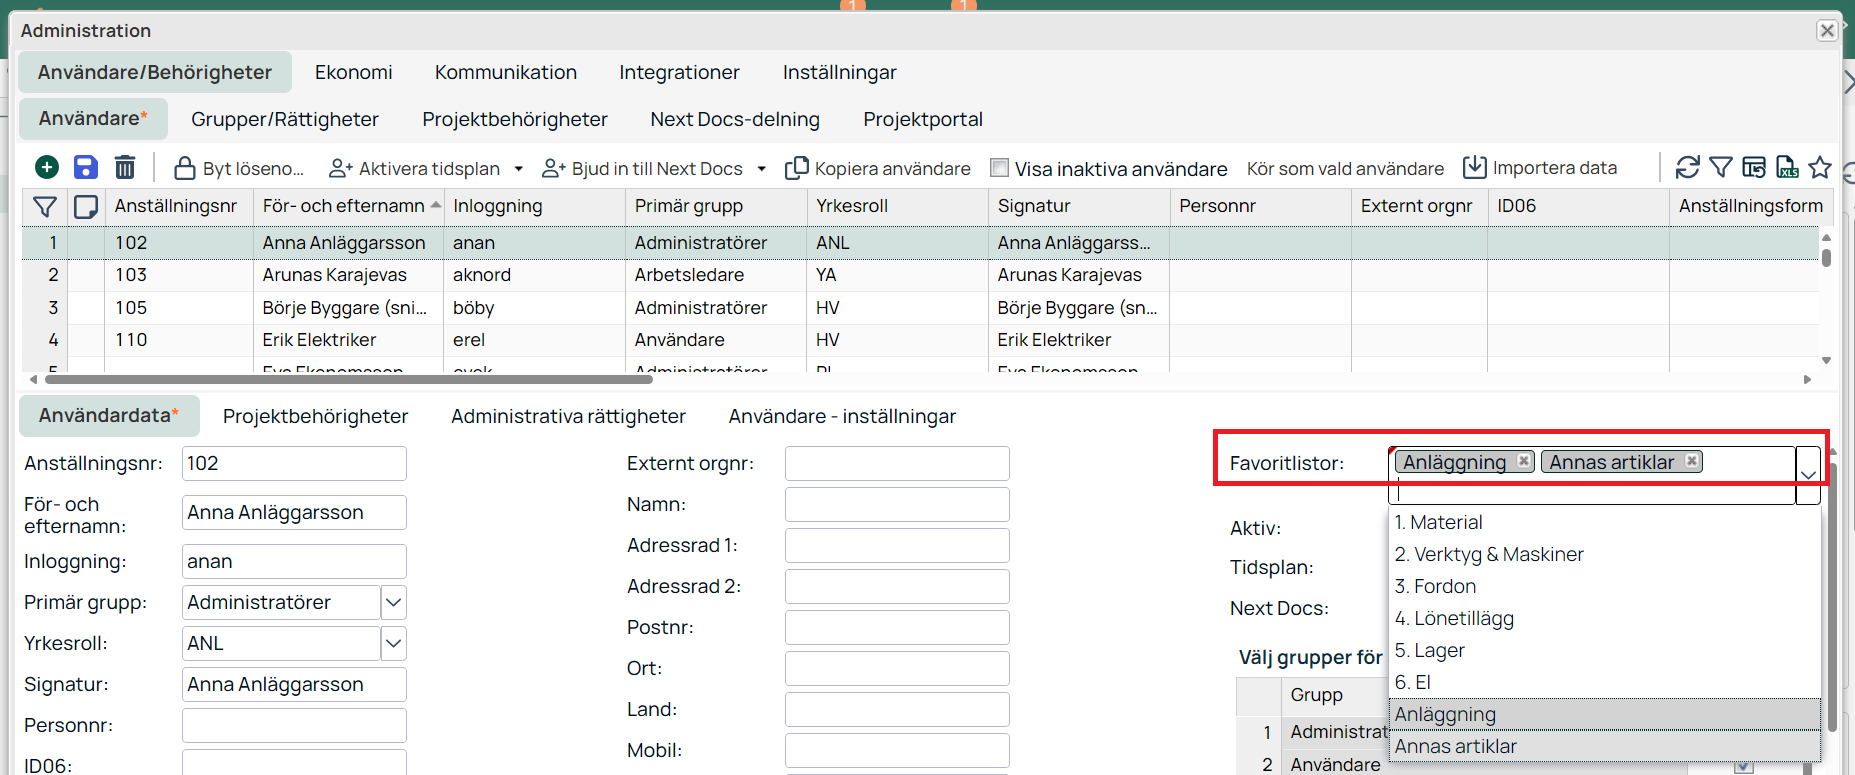Click Kopiera användare button
1855x775 pixels.
click(878, 168)
